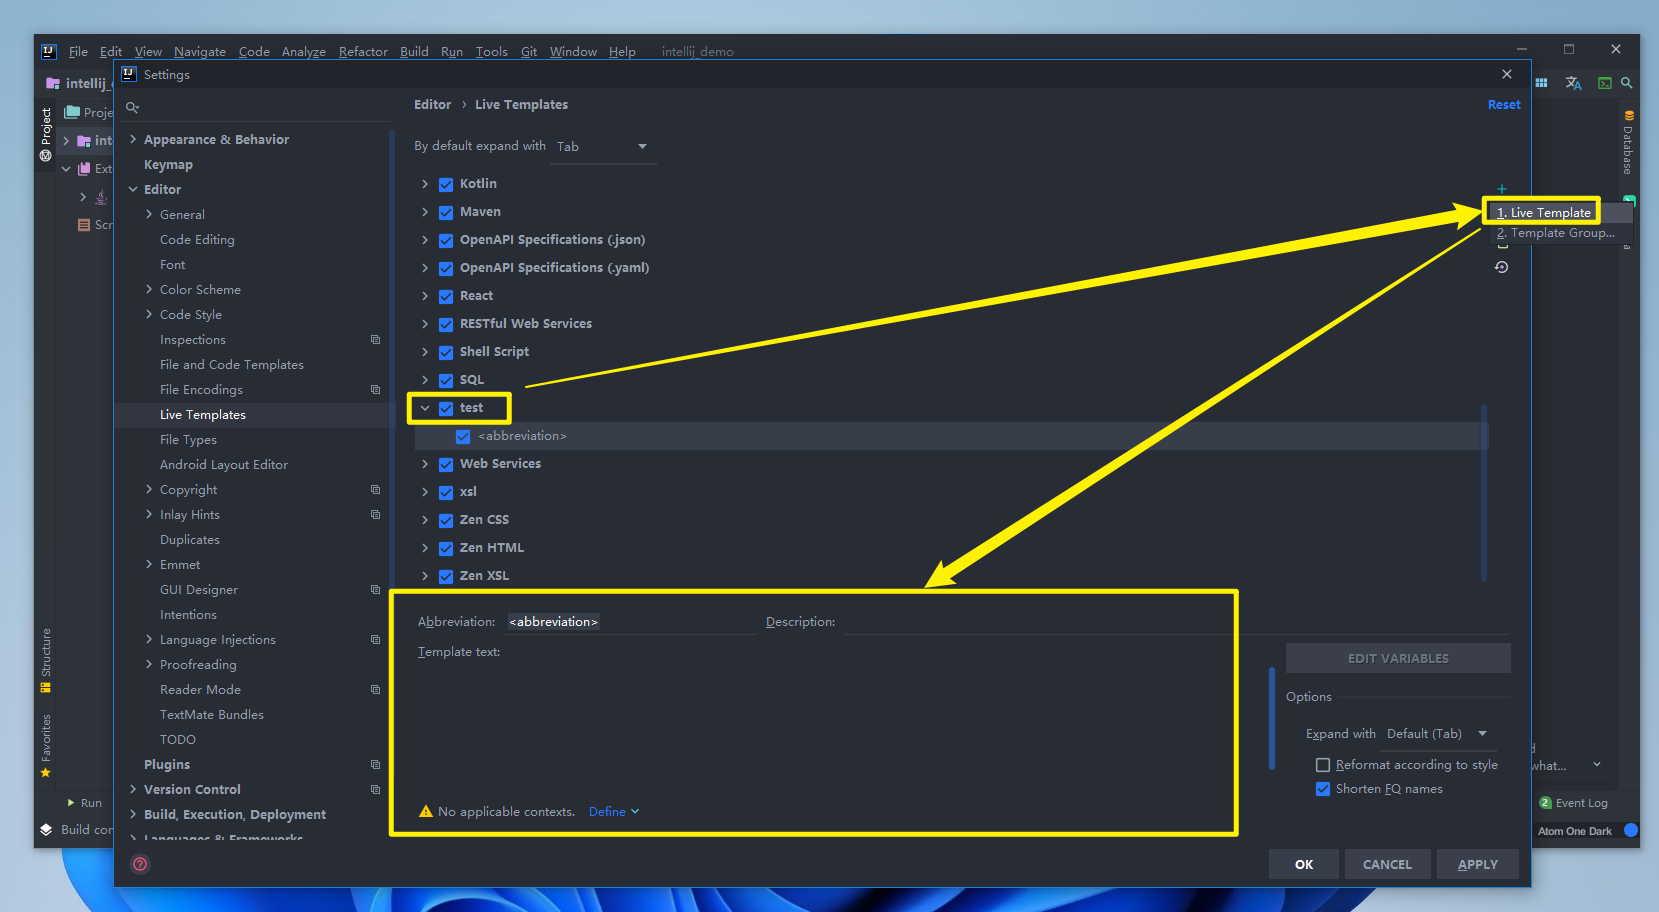1659x912 pixels.
Task: Open the help question mark icon
Action: coord(140,864)
